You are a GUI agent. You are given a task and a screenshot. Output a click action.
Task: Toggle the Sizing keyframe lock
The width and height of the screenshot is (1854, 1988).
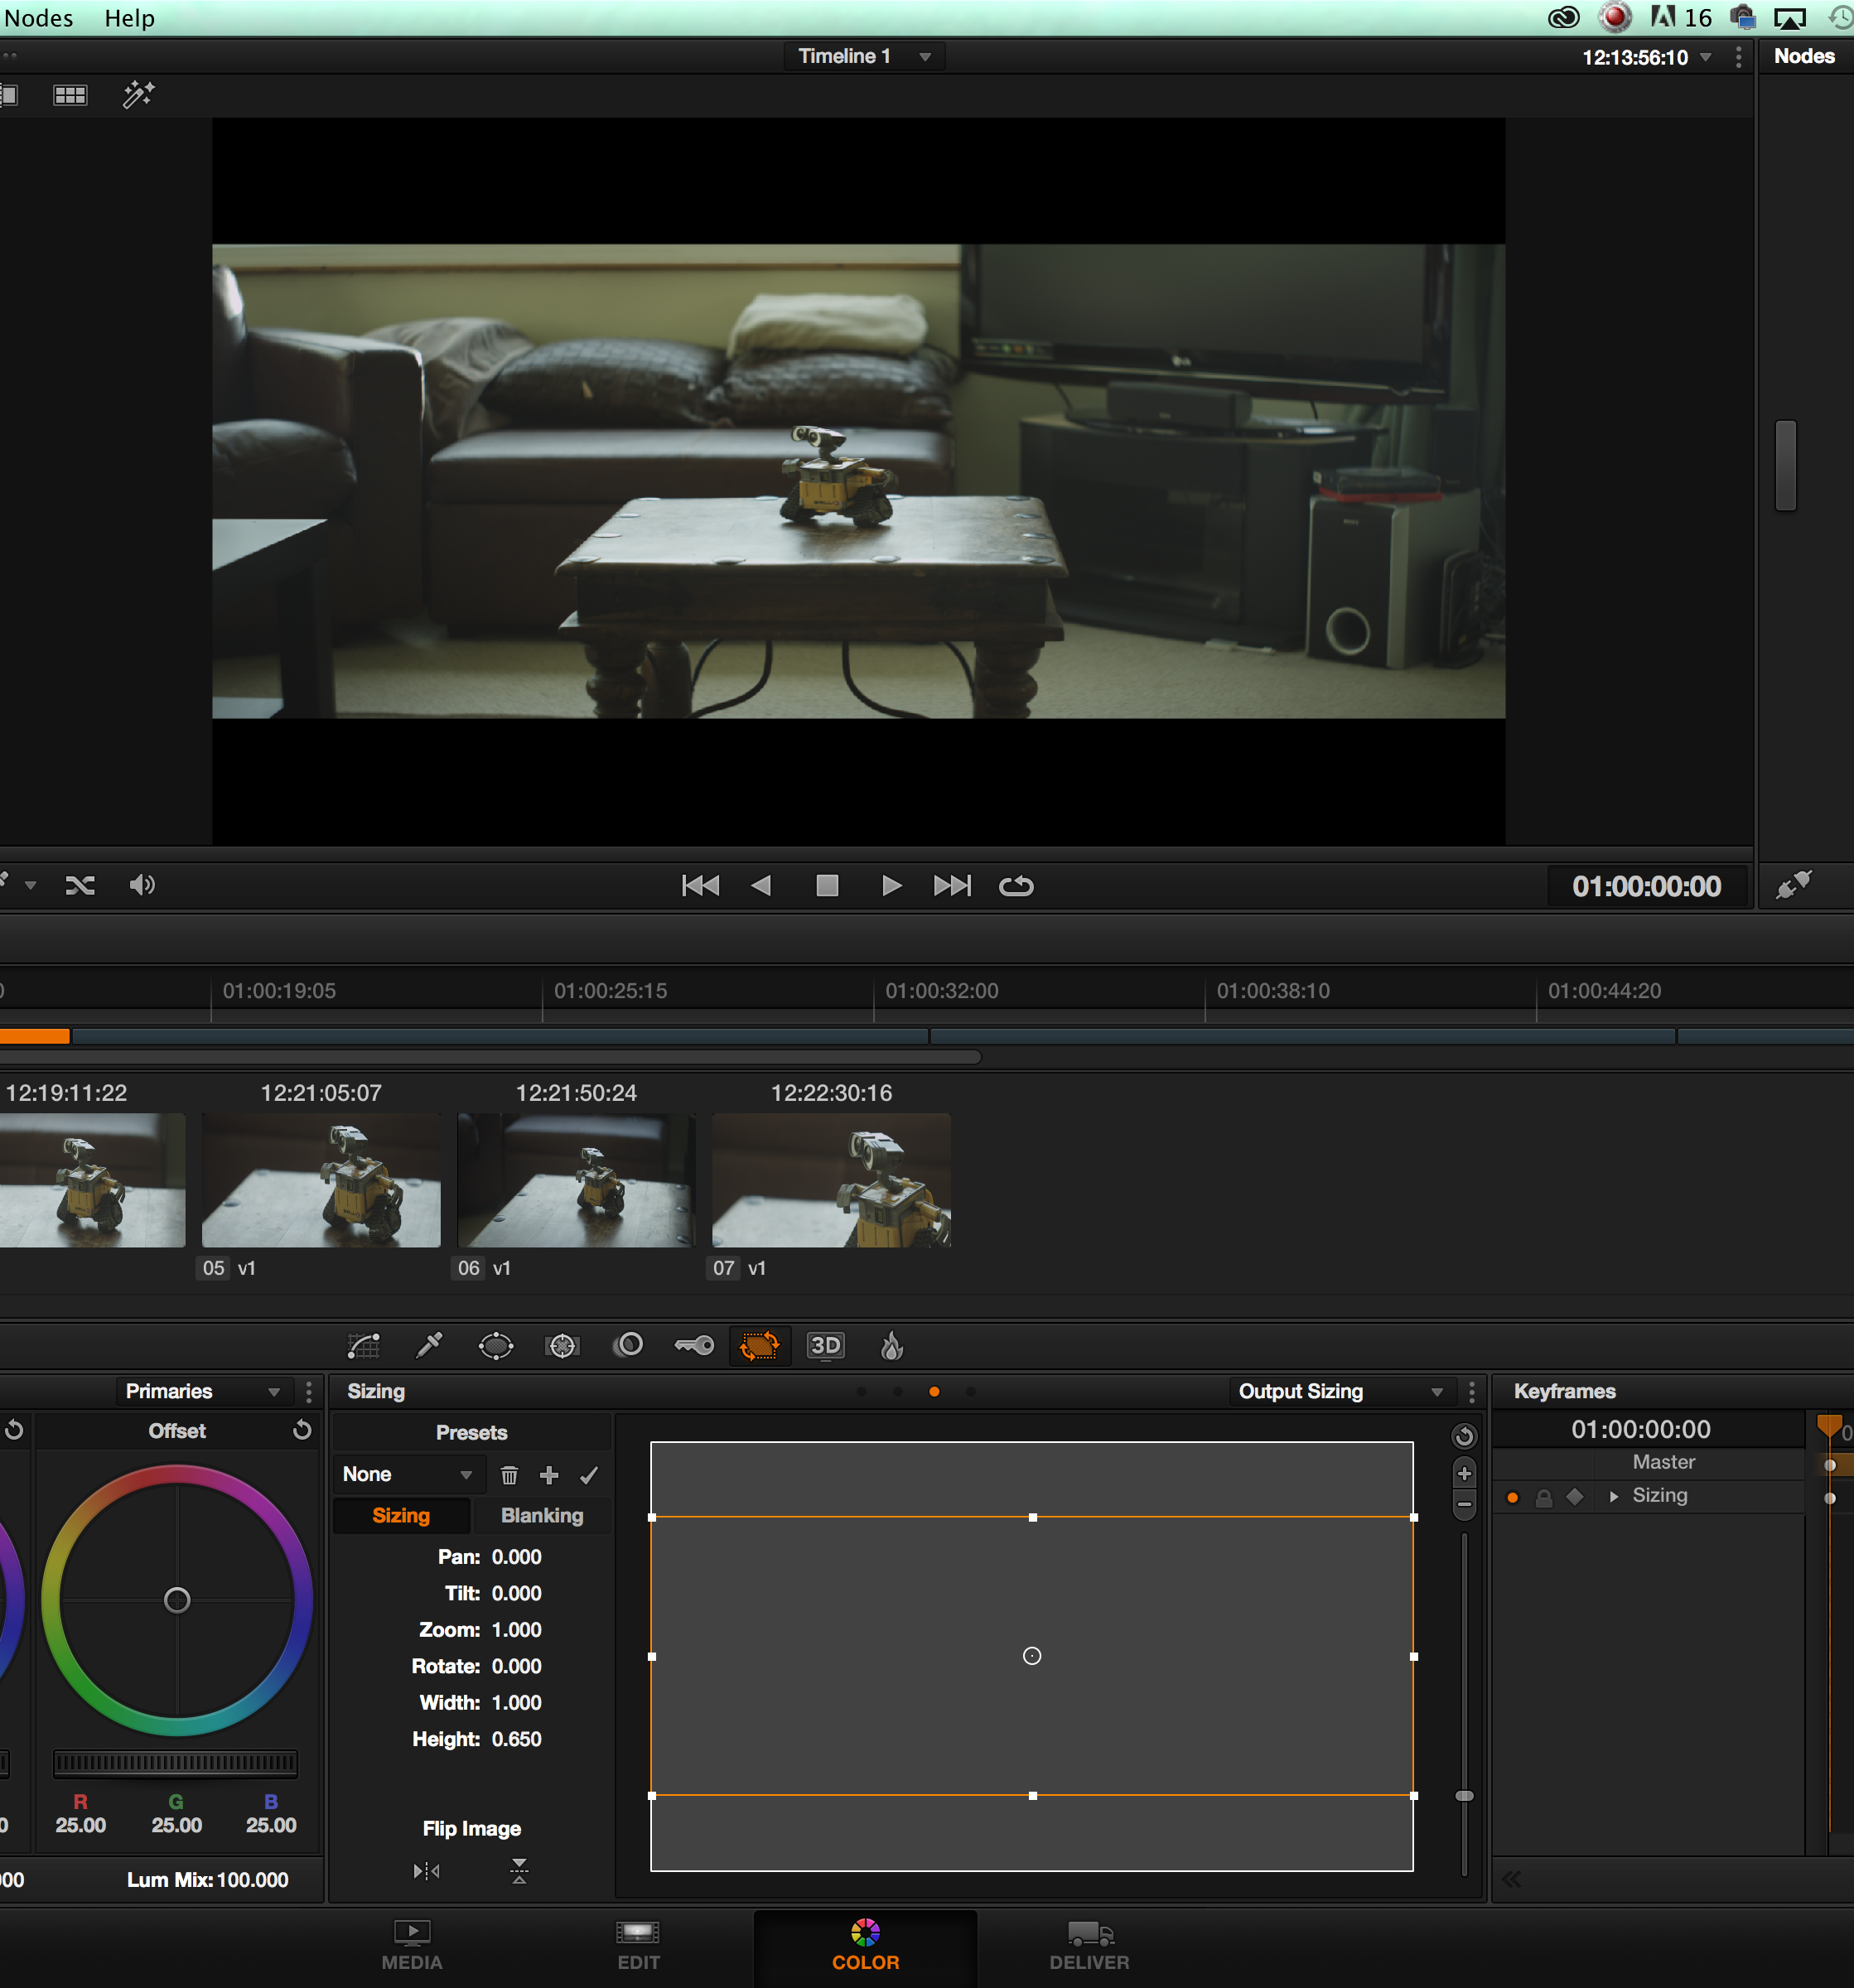(1544, 1498)
